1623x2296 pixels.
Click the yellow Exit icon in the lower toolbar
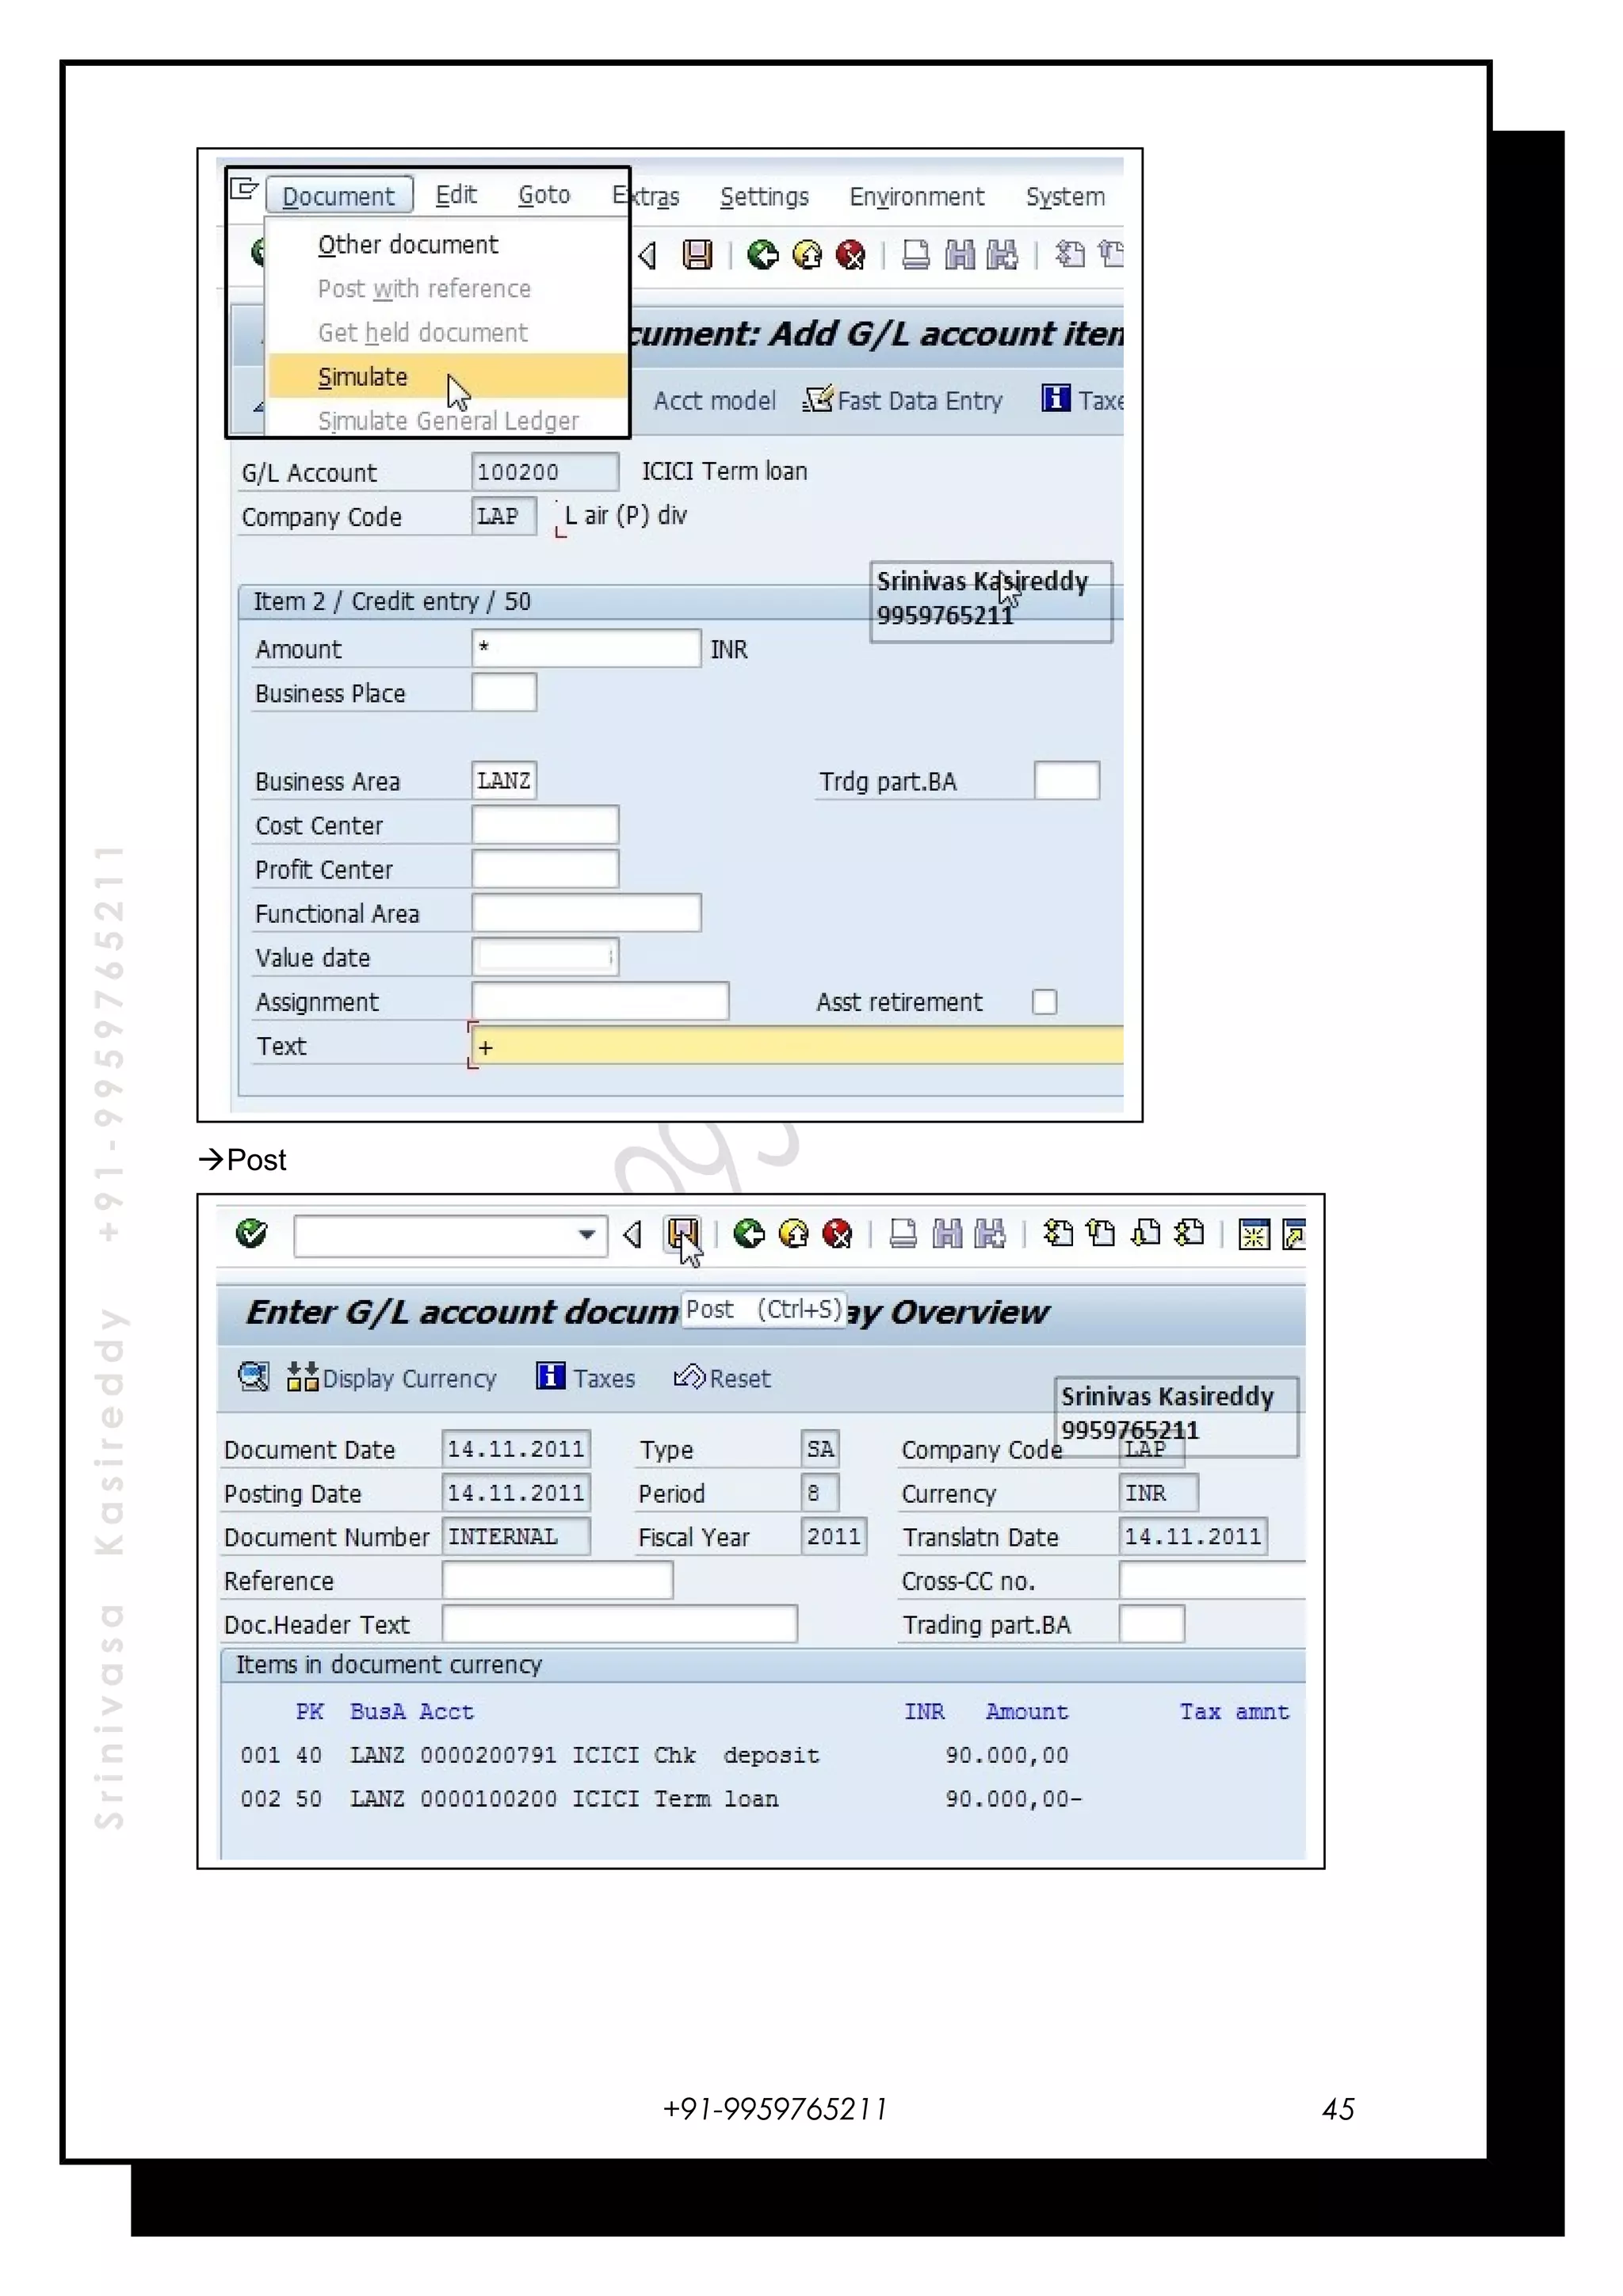click(x=793, y=1234)
